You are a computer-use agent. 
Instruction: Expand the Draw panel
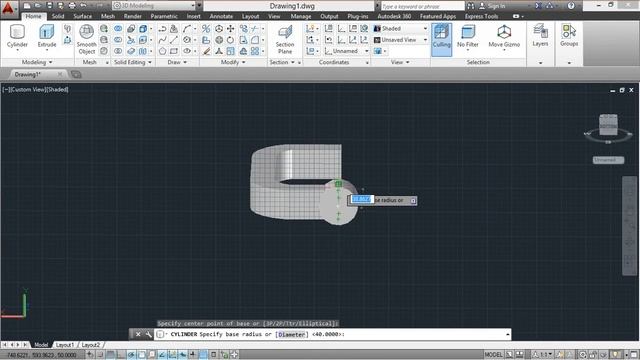coord(177,62)
